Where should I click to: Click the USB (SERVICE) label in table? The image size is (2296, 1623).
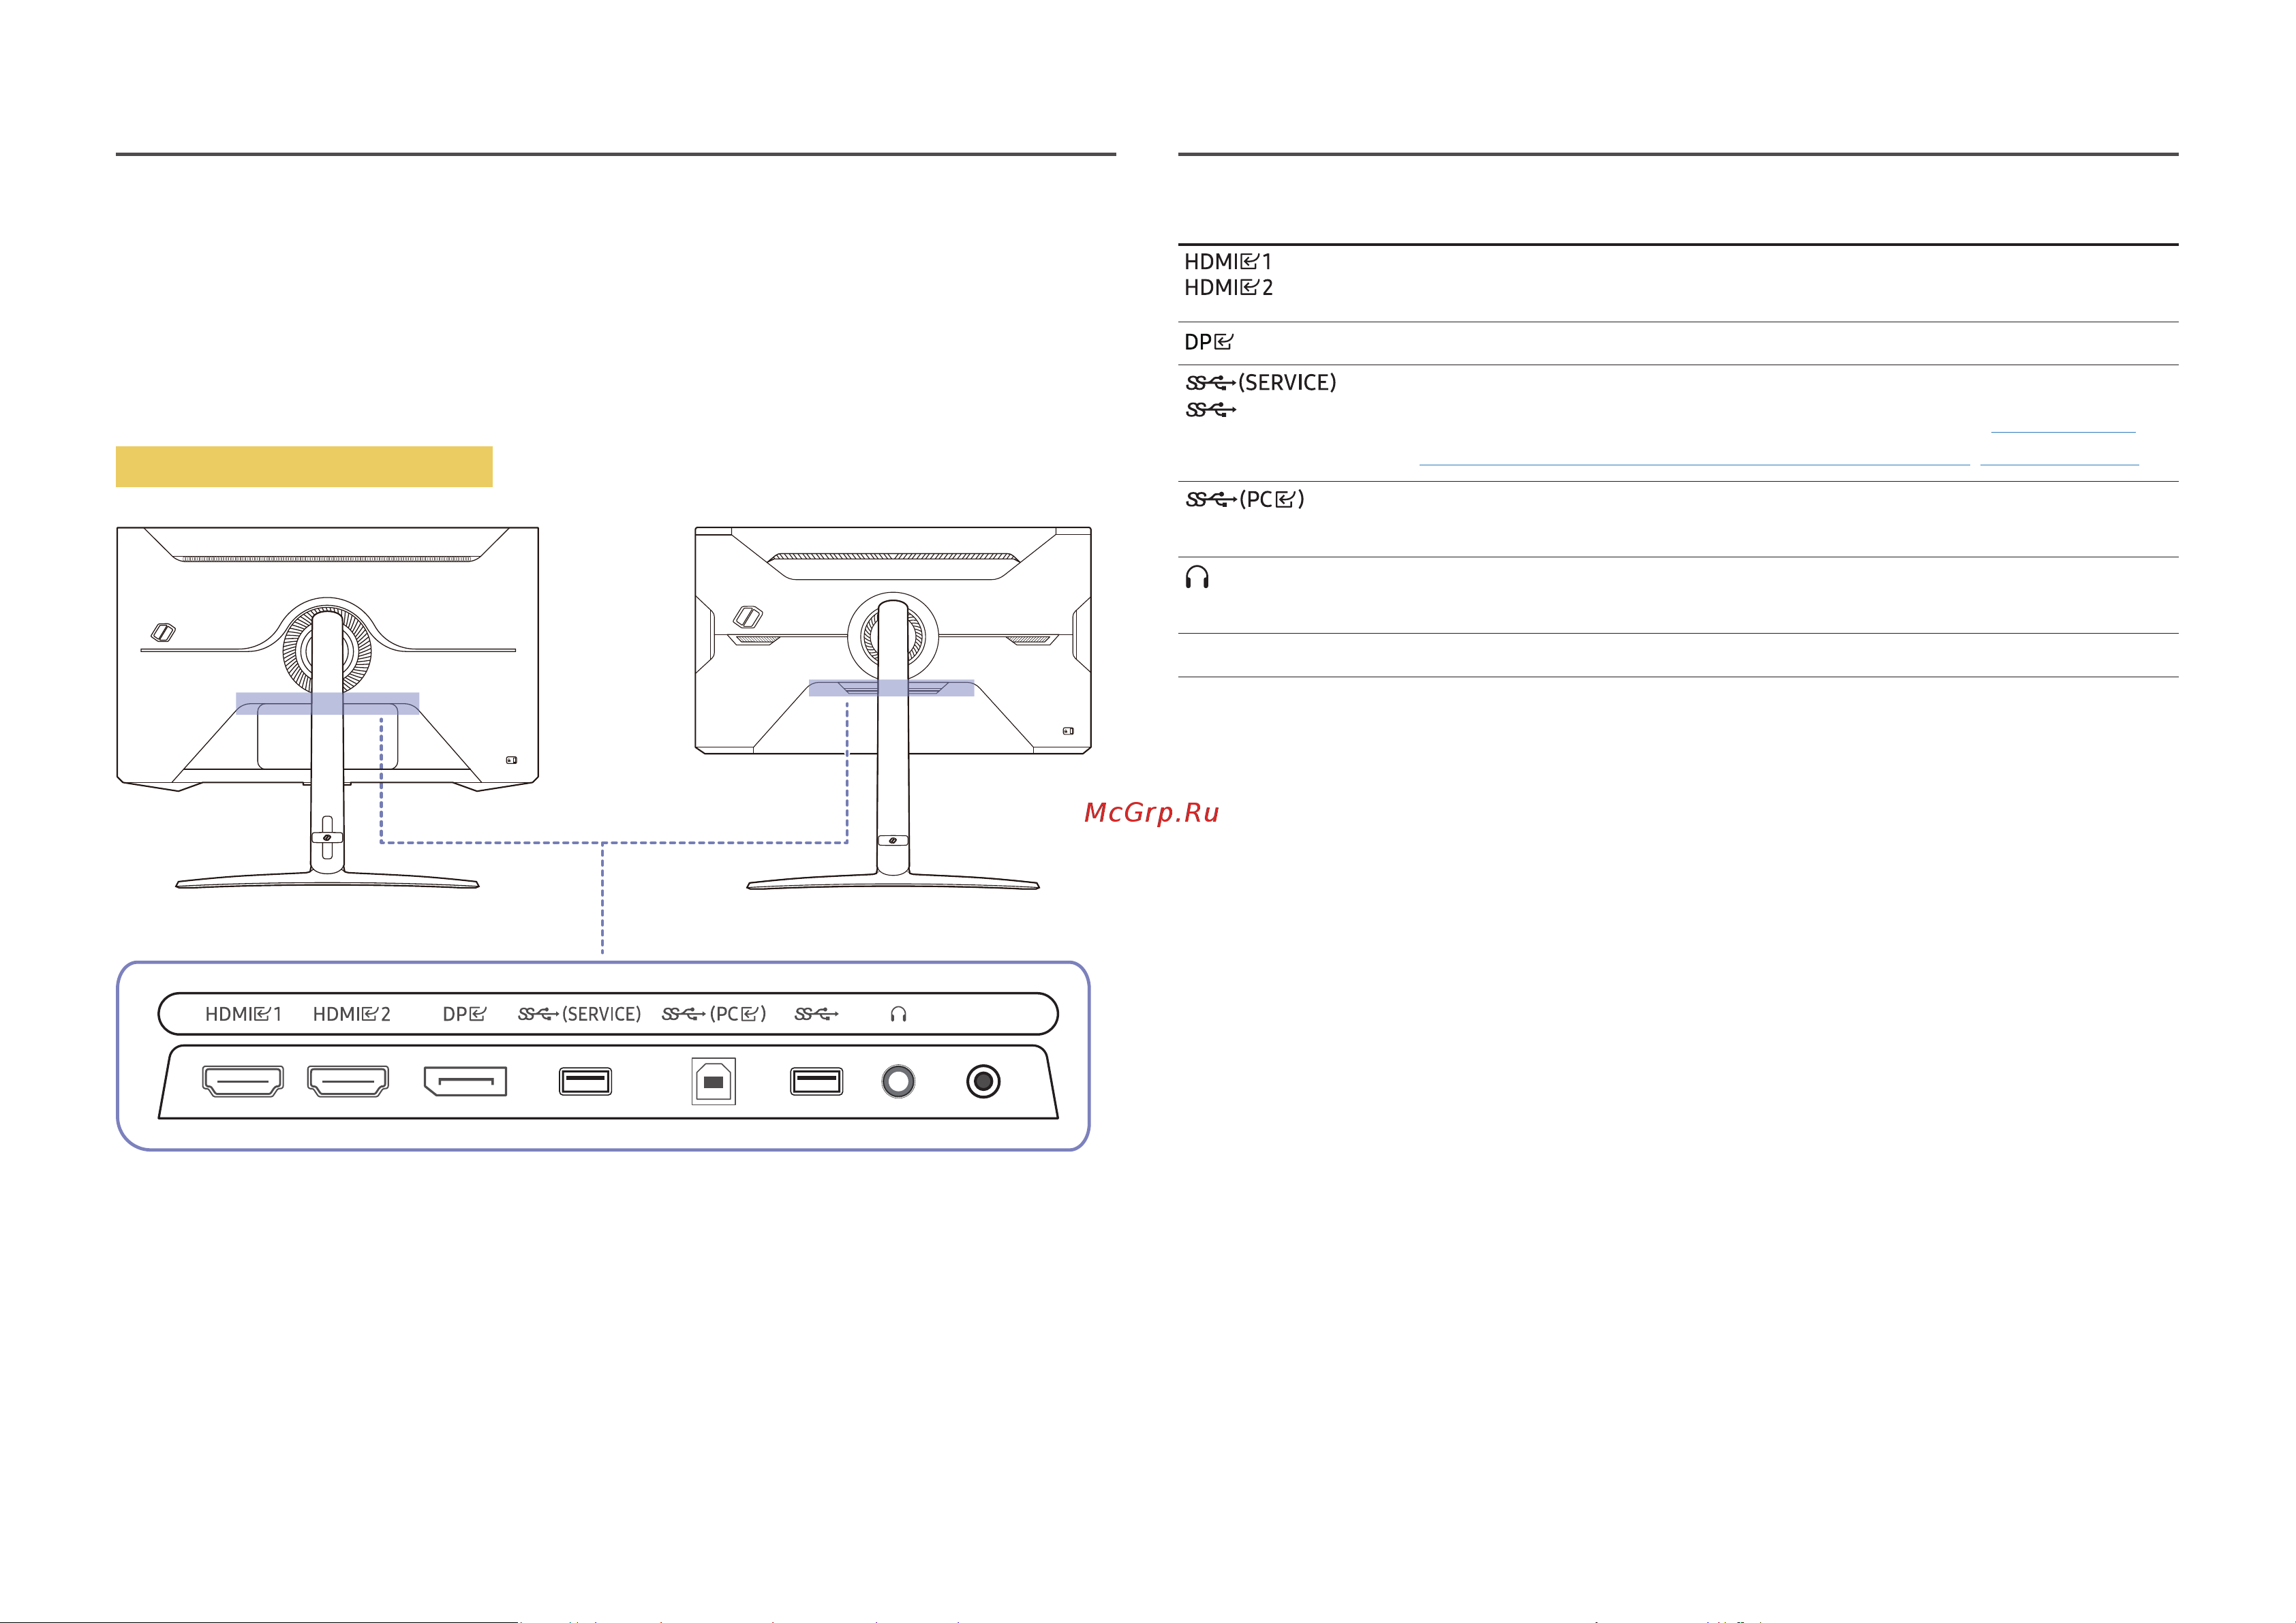click(1261, 383)
